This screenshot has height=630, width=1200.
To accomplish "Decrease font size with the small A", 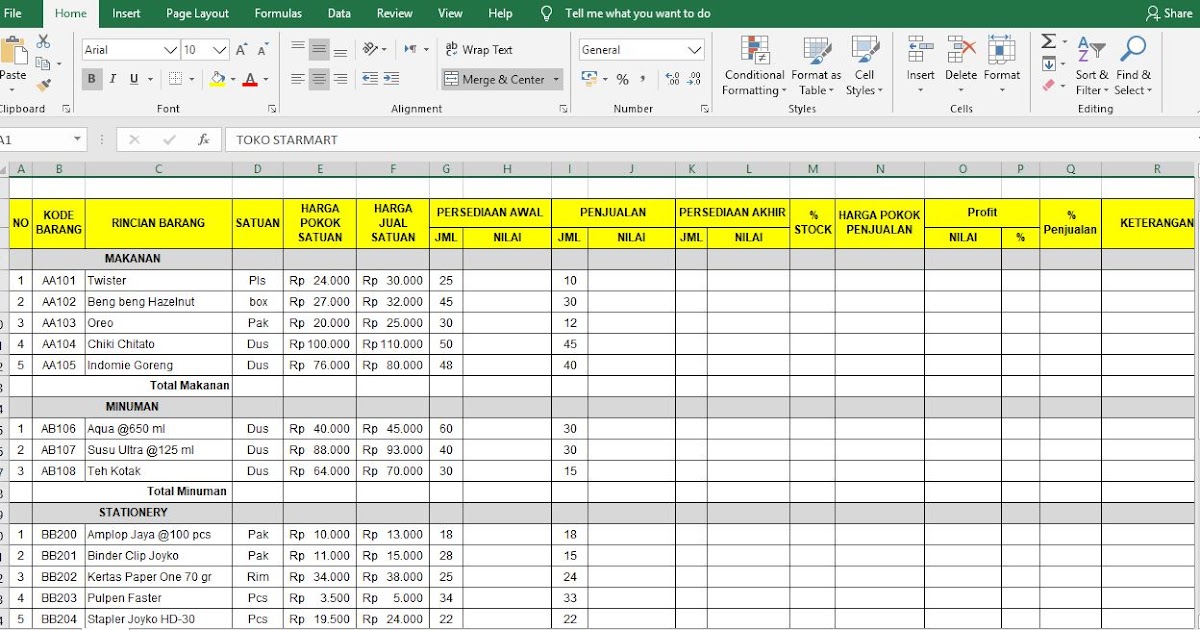I will (263, 49).
